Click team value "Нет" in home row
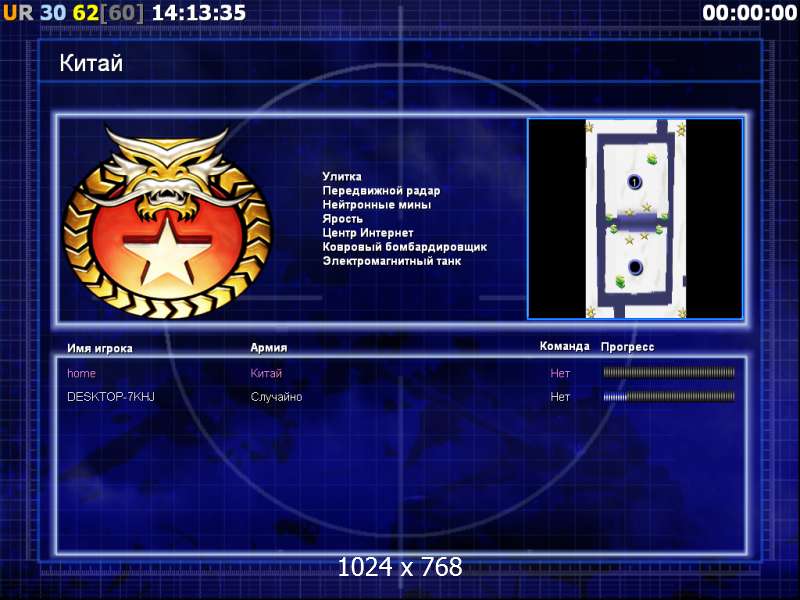The image size is (800, 600). click(560, 373)
